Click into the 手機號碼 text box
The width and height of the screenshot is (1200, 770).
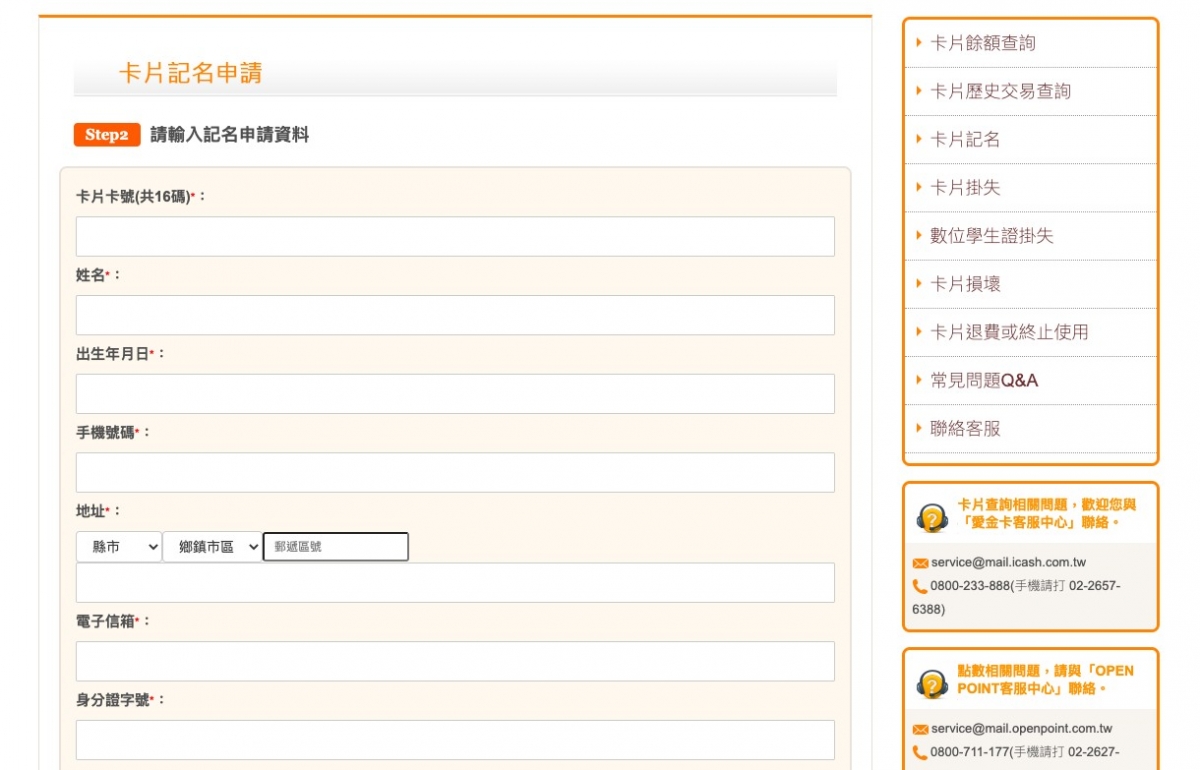[x=455, y=473]
